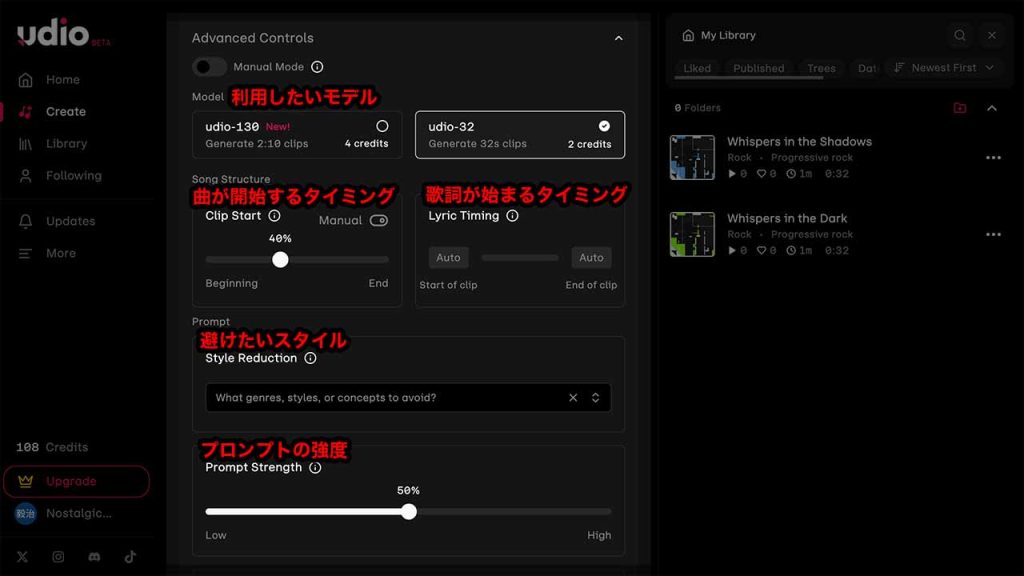Open Library from the sidebar

[66, 144]
